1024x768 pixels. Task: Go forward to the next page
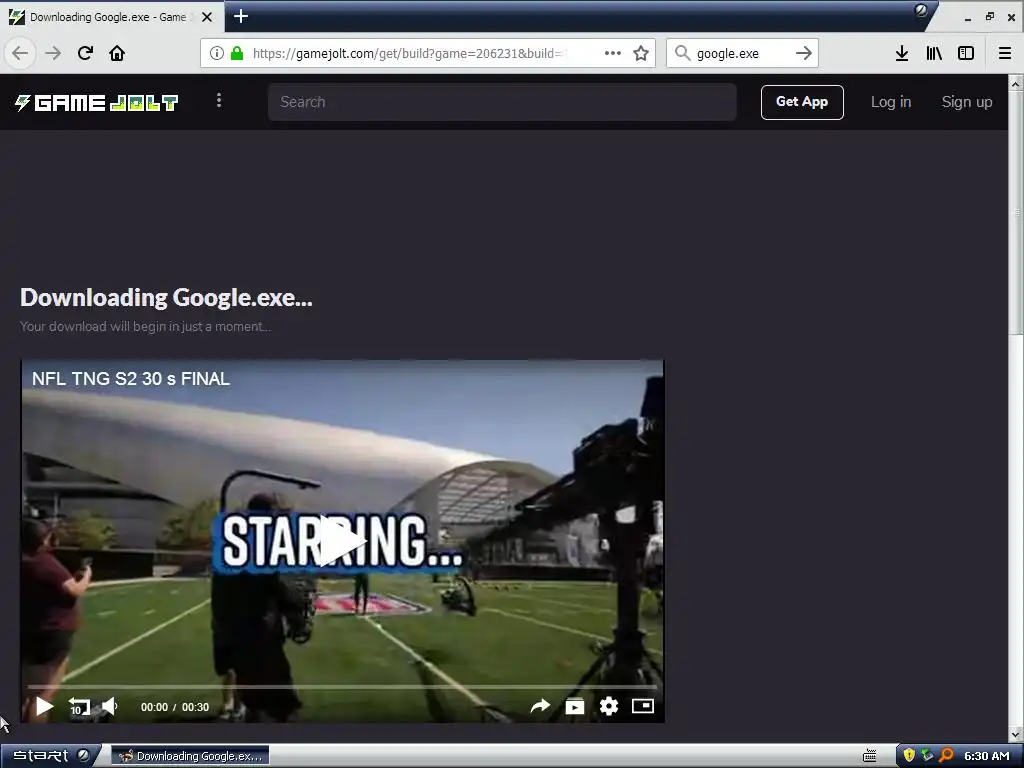[x=53, y=53]
